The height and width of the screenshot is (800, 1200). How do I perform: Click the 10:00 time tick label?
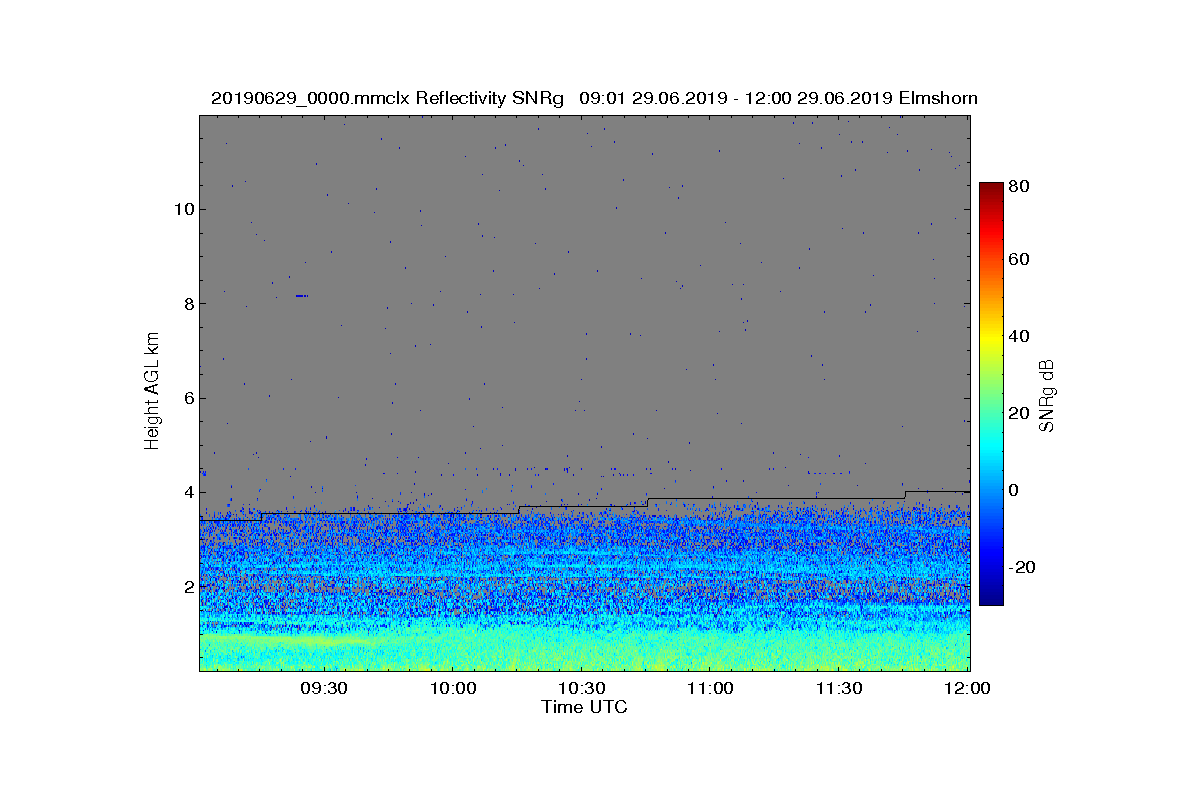click(x=453, y=689)
